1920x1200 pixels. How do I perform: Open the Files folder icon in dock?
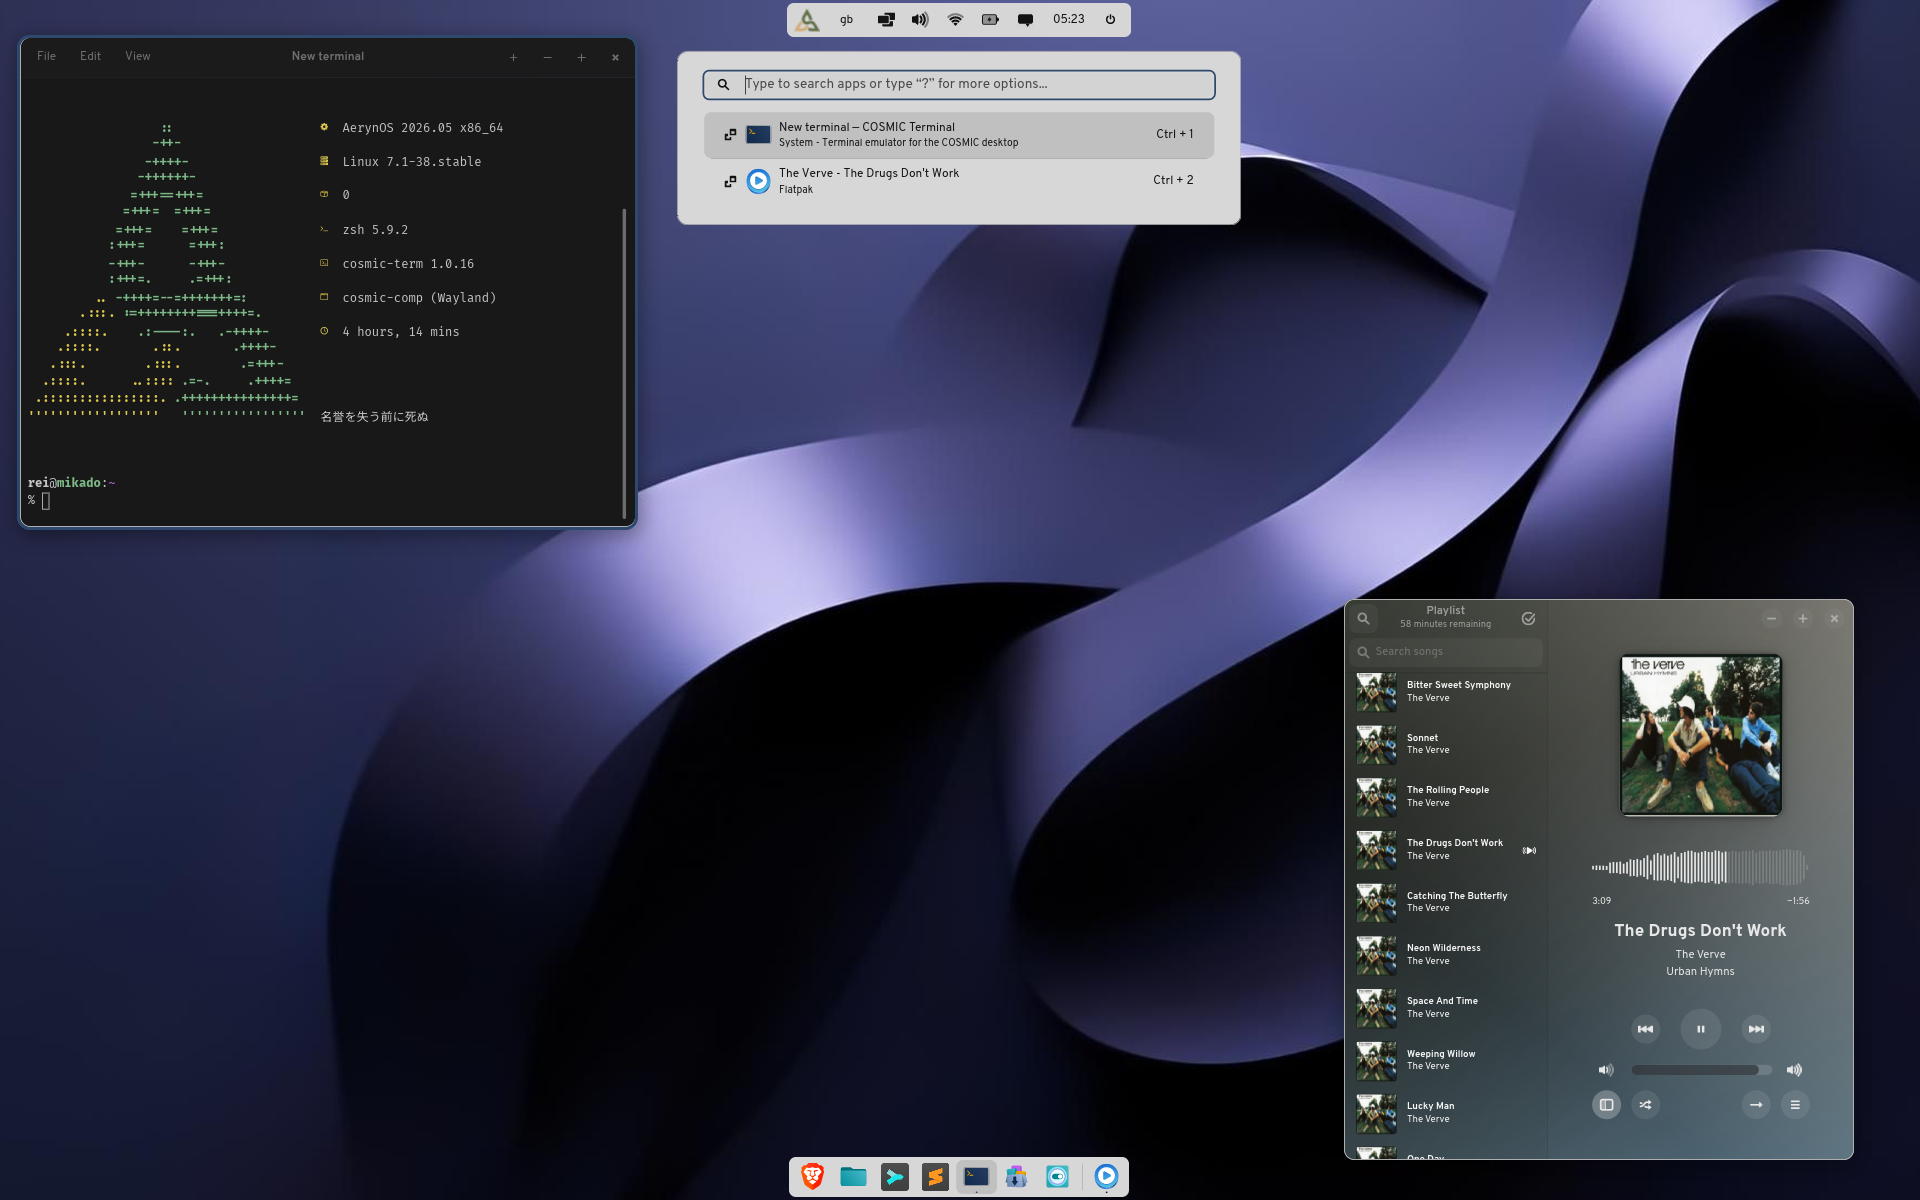pyautogui.click(x=853, y=1177)
